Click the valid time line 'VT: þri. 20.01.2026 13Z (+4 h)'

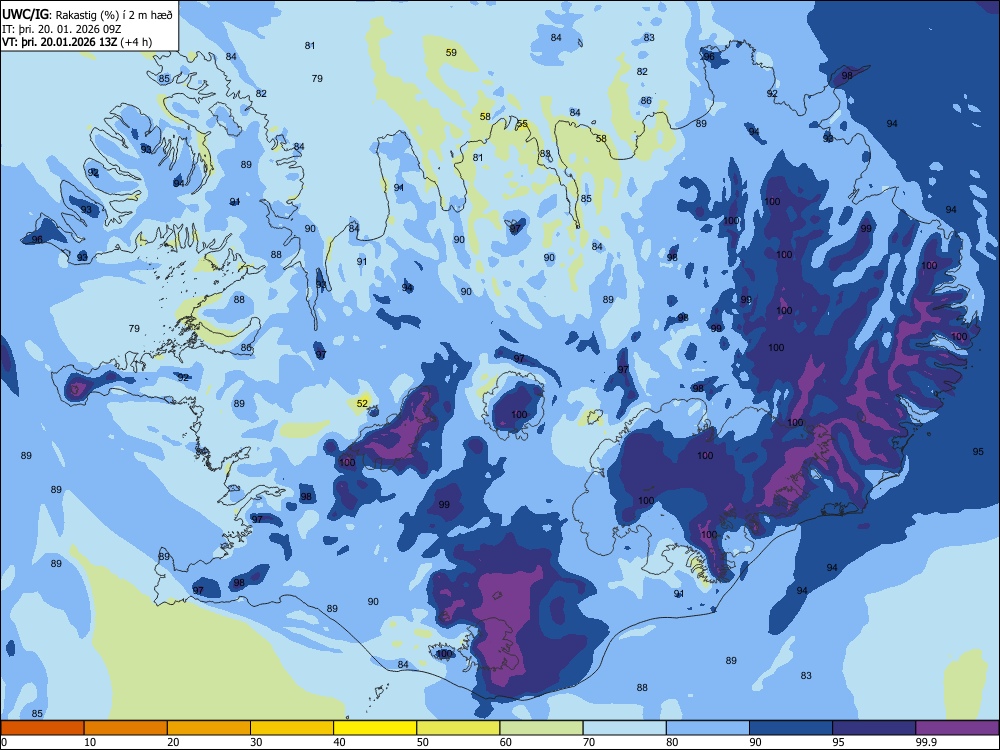(77, 42)
